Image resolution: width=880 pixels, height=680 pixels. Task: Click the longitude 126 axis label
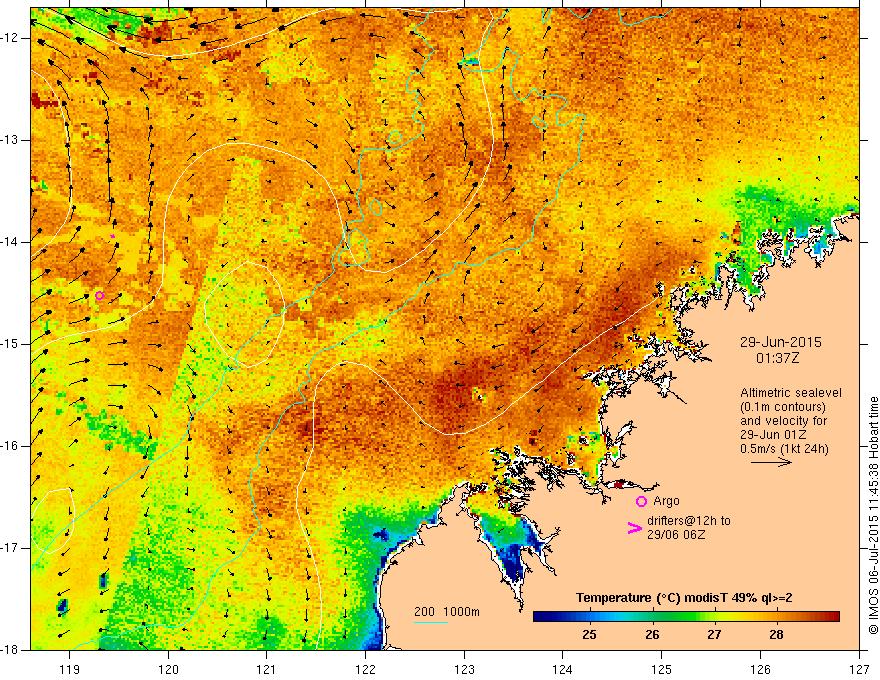[x=760, y=669]
